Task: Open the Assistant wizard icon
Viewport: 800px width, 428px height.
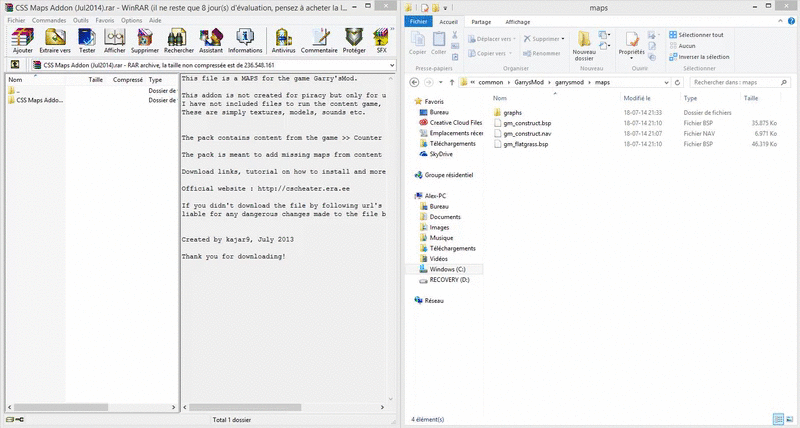Action: (211, 37)
